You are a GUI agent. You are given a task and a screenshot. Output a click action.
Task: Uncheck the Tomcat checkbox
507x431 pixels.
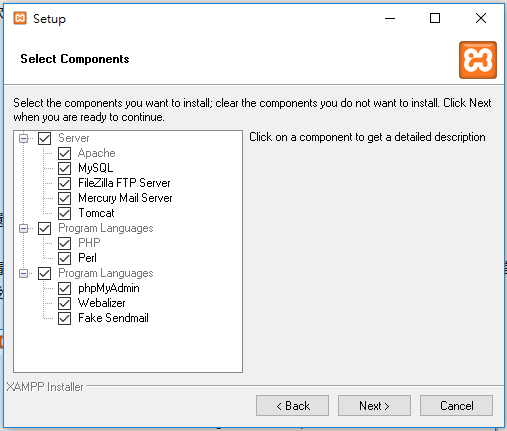(x=64, y=213)
